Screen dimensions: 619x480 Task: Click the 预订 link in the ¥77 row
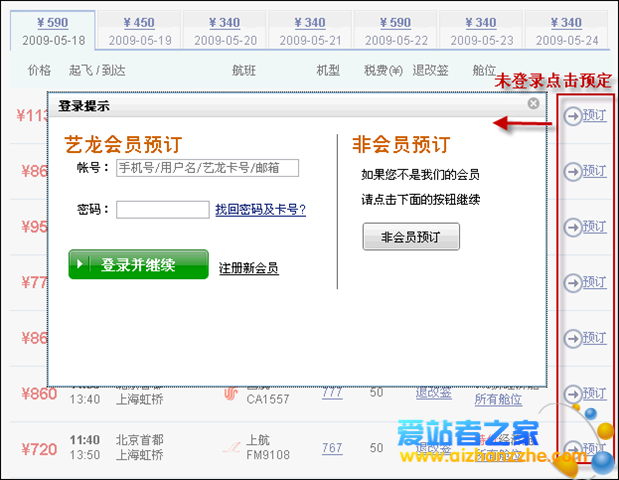[x=595, y=282]
